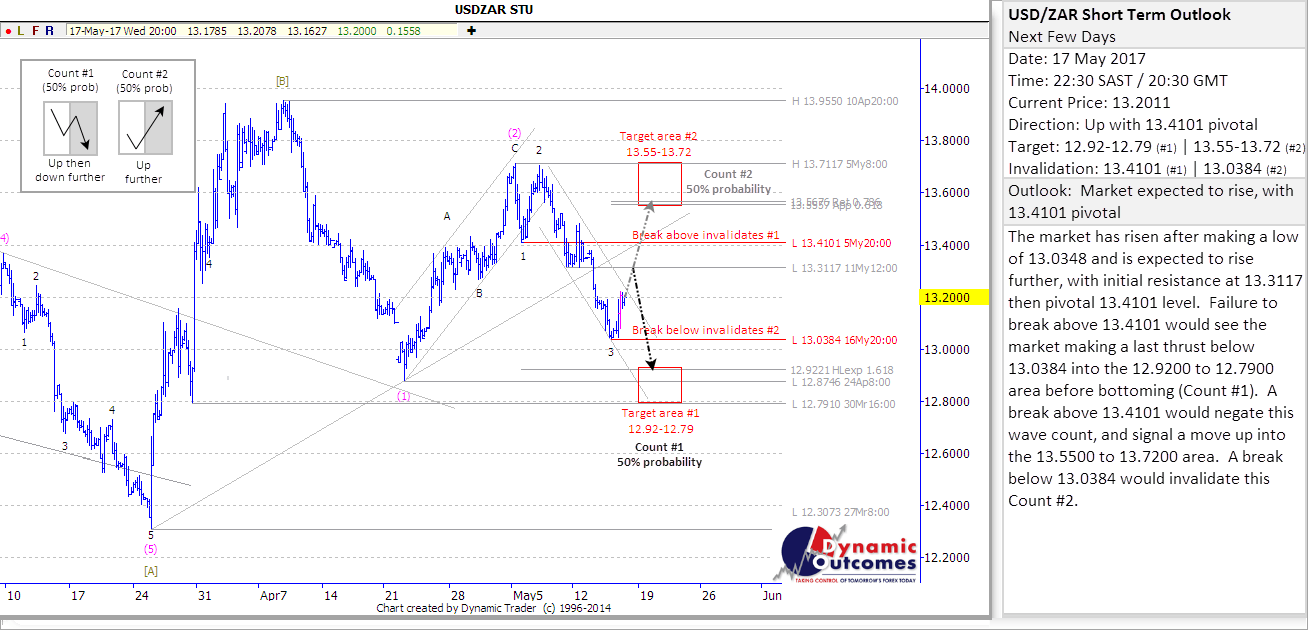This screenshot has width=1308, height=644.
Task: Click the blue R toolbar icon
Action: (51, 31)
